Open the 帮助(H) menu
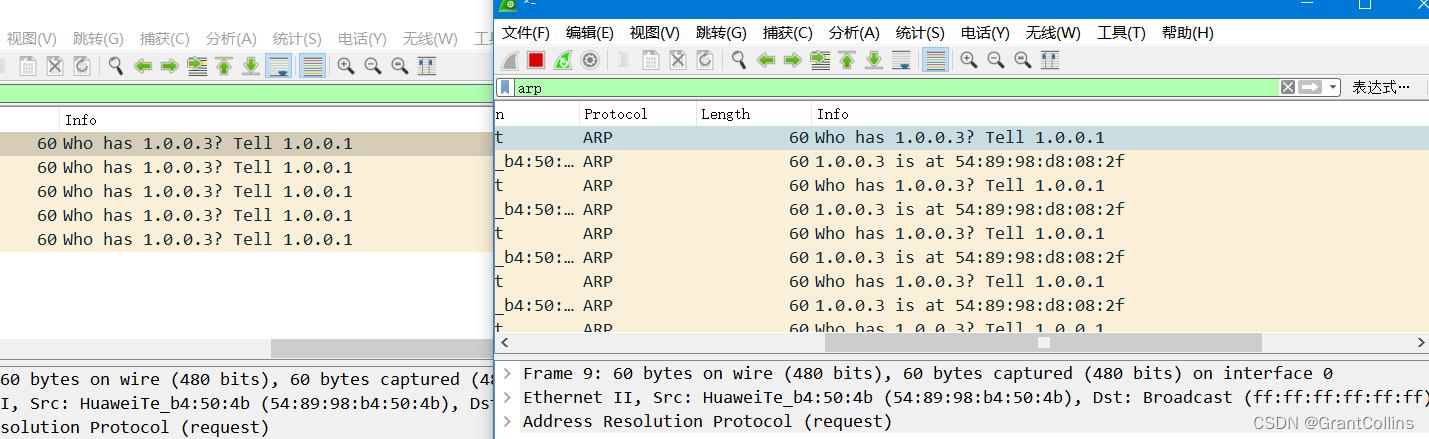The height and width of the screenshot is (439, 1429). [1187, 33]
